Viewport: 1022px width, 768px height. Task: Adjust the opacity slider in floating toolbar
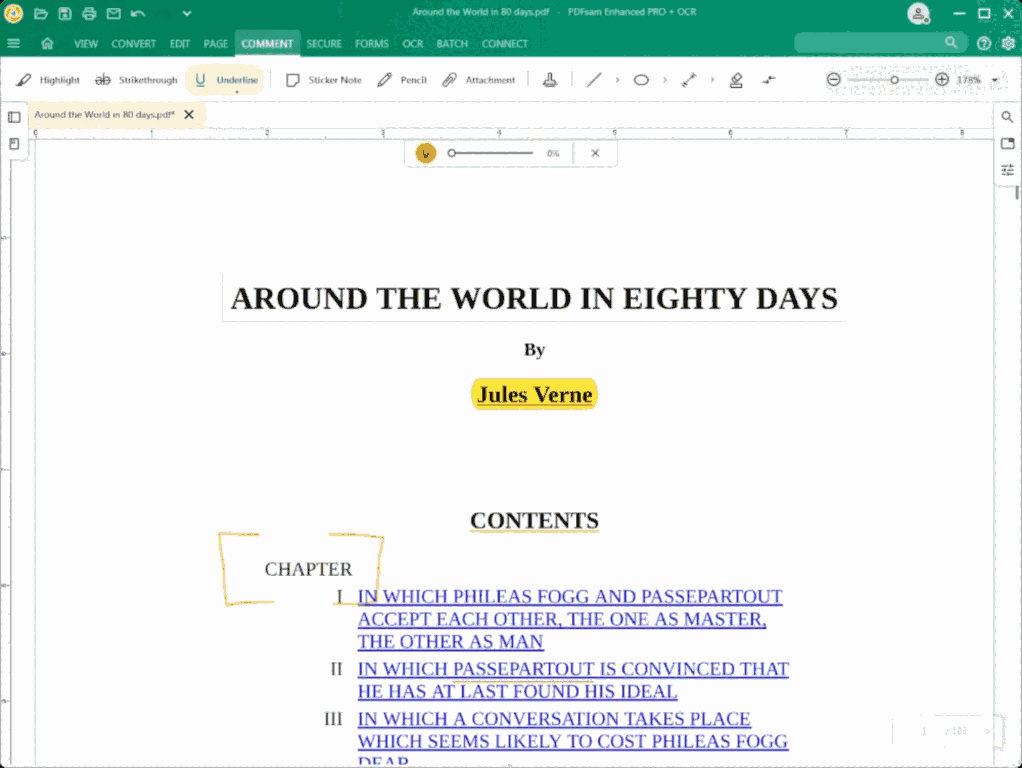[x=490, y=153]
